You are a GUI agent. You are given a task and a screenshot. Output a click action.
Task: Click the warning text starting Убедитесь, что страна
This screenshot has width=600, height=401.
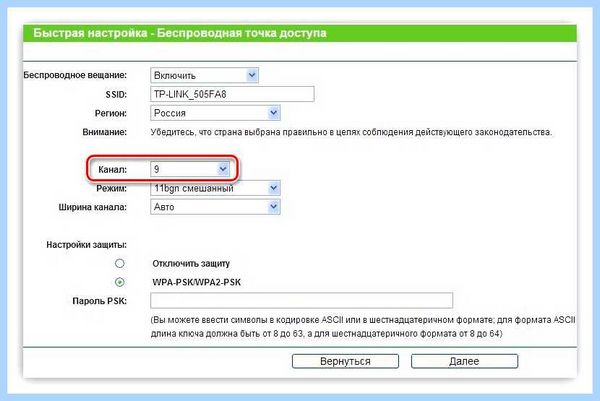(351, 132)
